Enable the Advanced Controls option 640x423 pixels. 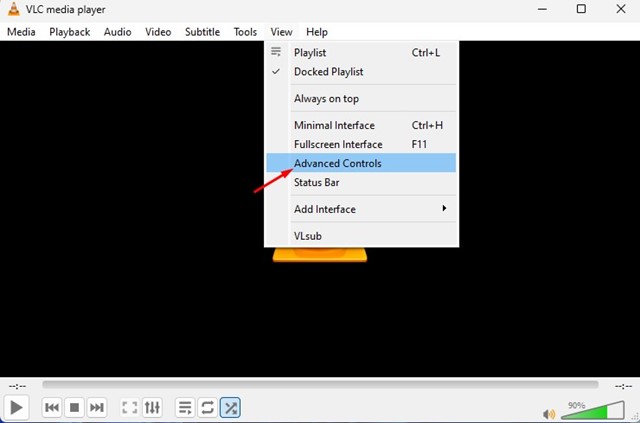point(361,163)
